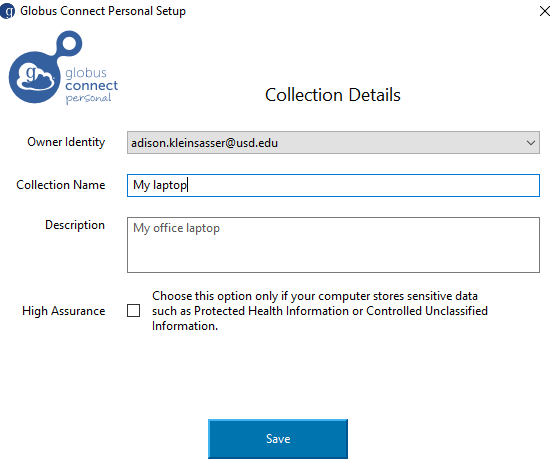The height and width of the screenshot is (466, 556).
Task: Expand the Owner Identity dropdown arrow
Action: (x=530, y=143)
